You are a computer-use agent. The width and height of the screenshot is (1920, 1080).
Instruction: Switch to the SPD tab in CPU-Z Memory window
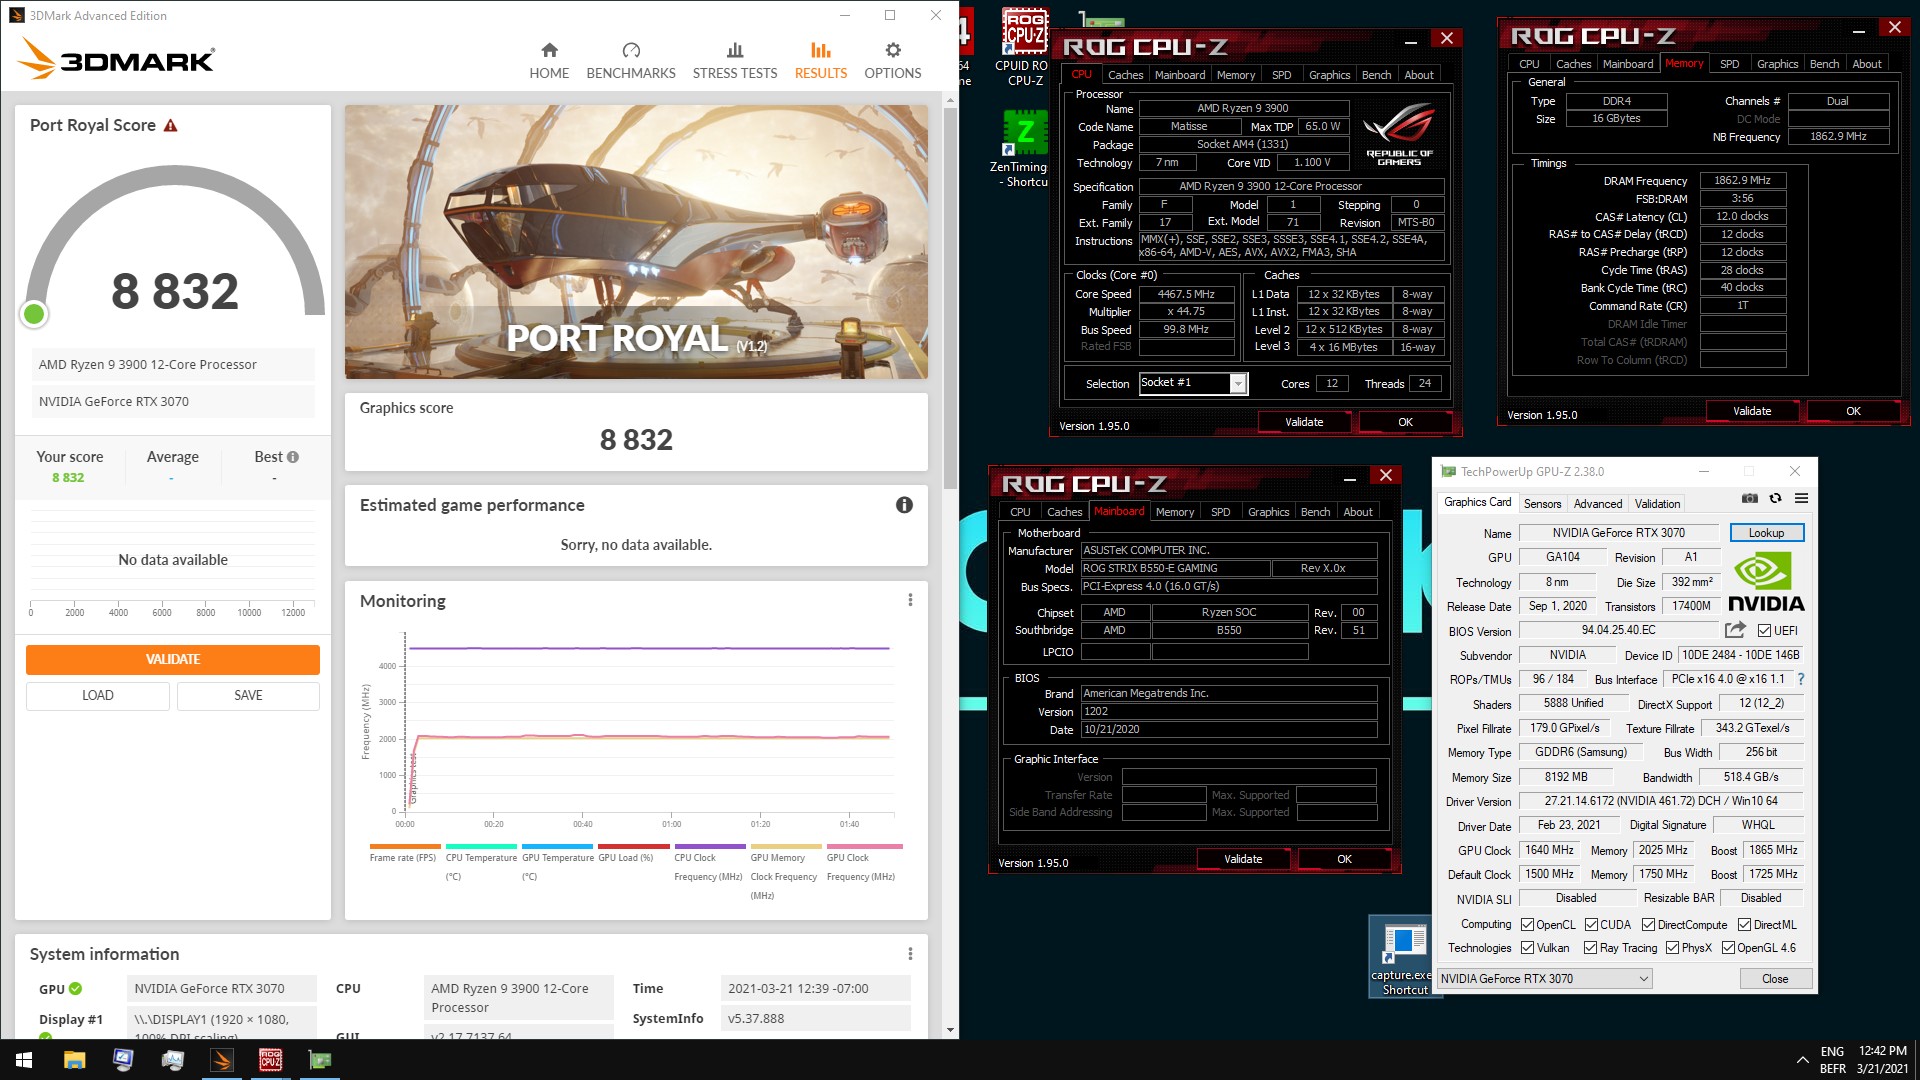(1729, 64)
